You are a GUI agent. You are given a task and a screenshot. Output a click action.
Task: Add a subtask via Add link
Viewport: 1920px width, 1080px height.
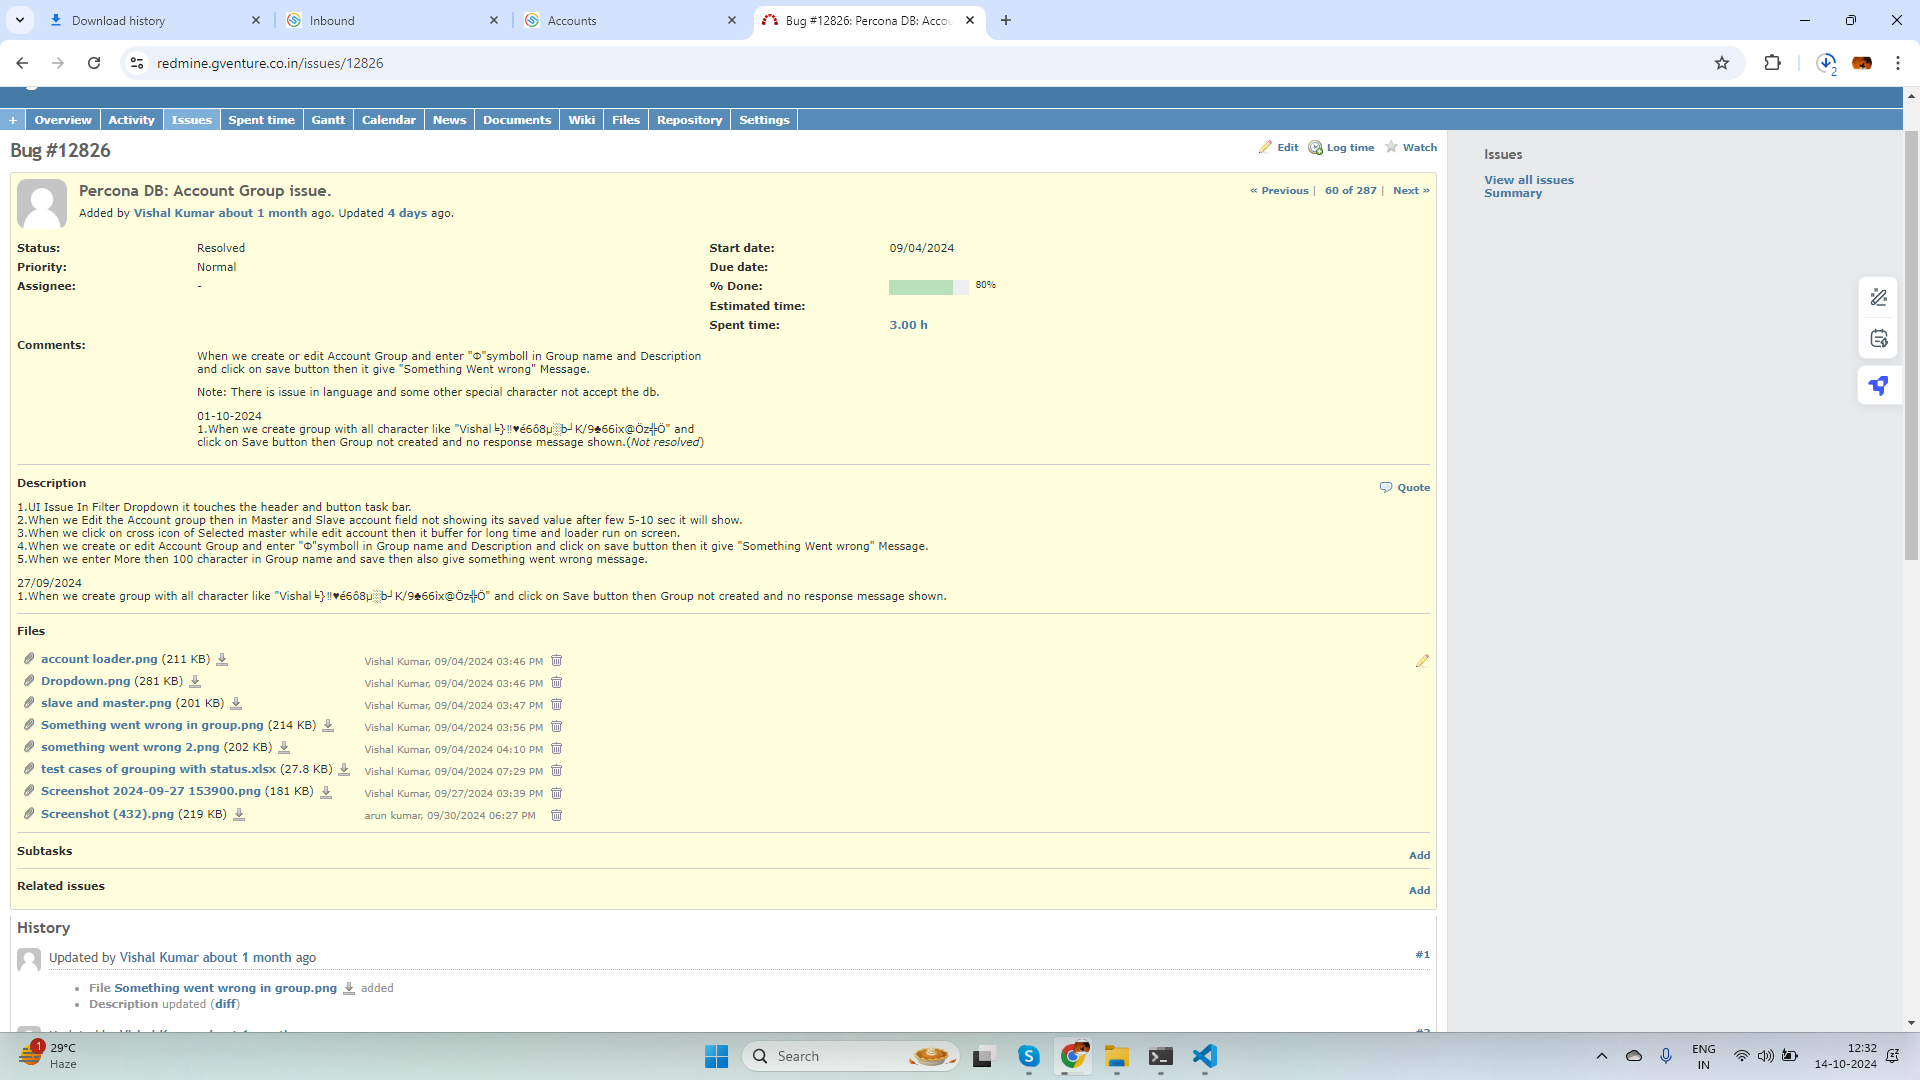click(1419, 856)
